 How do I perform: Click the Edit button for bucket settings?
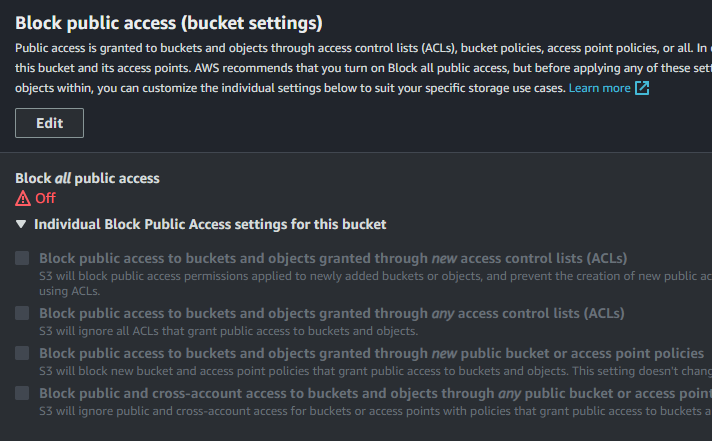(x=49, y=123)
